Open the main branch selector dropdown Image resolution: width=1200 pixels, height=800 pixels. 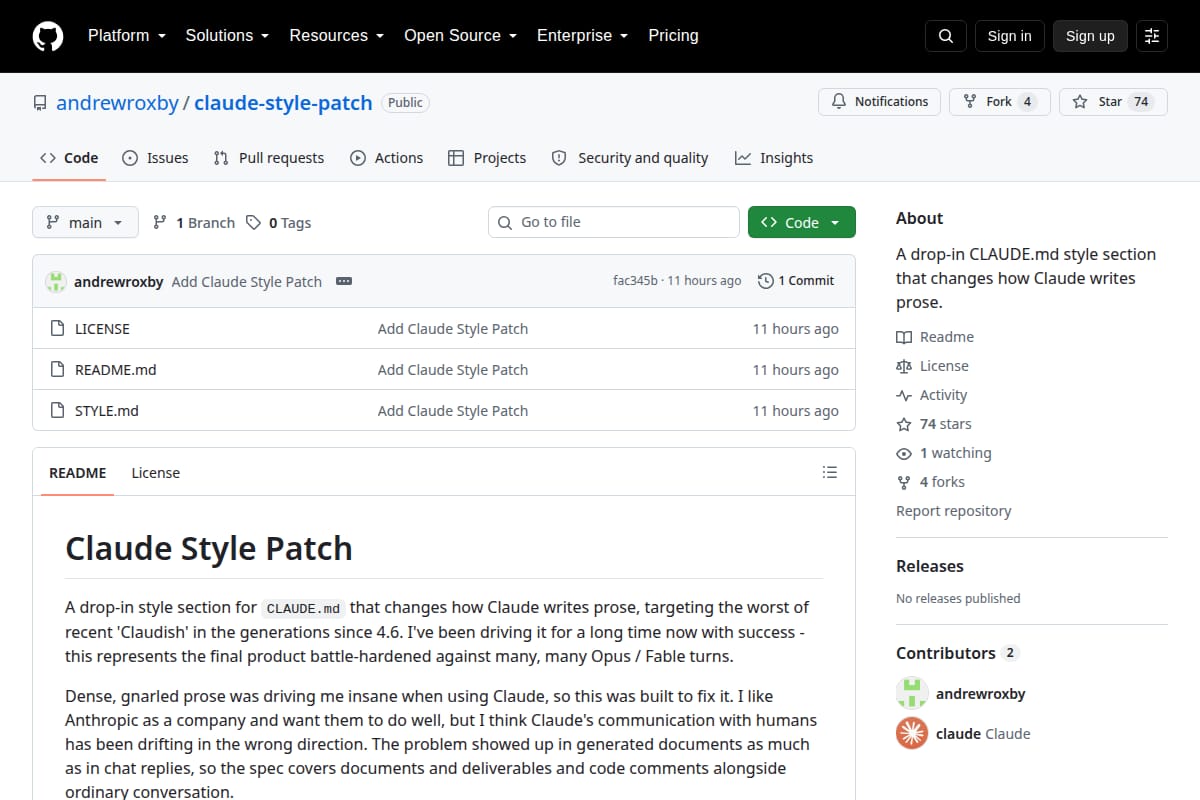(85, 222)
